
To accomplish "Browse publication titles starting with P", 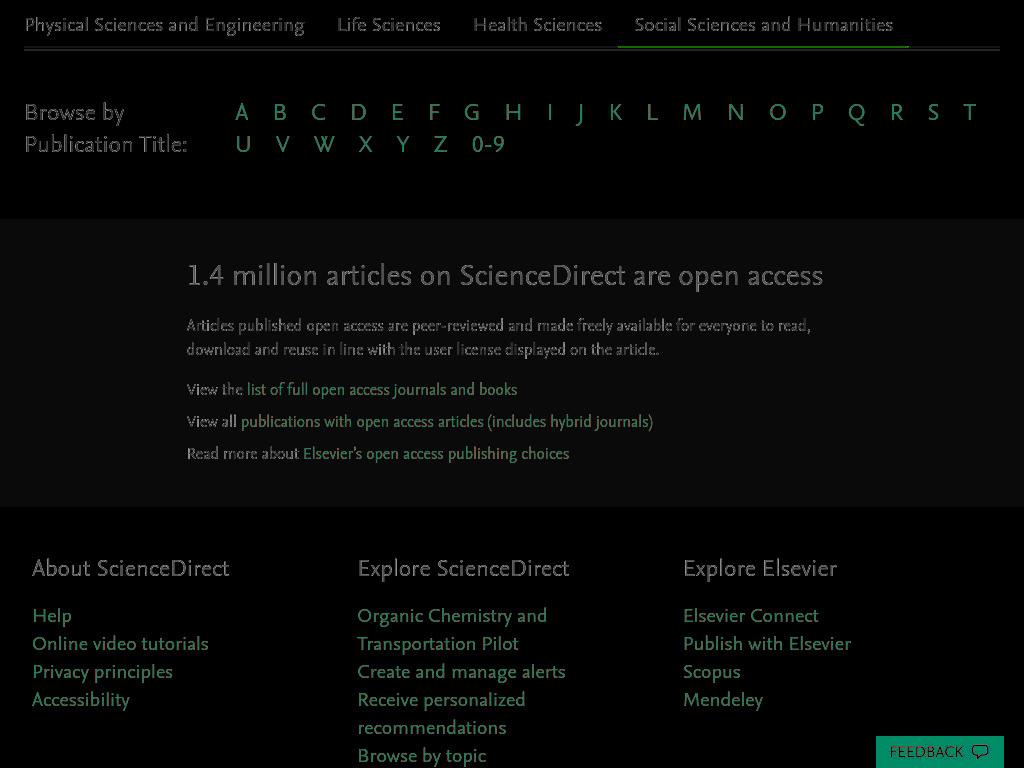I will [817, 112].
